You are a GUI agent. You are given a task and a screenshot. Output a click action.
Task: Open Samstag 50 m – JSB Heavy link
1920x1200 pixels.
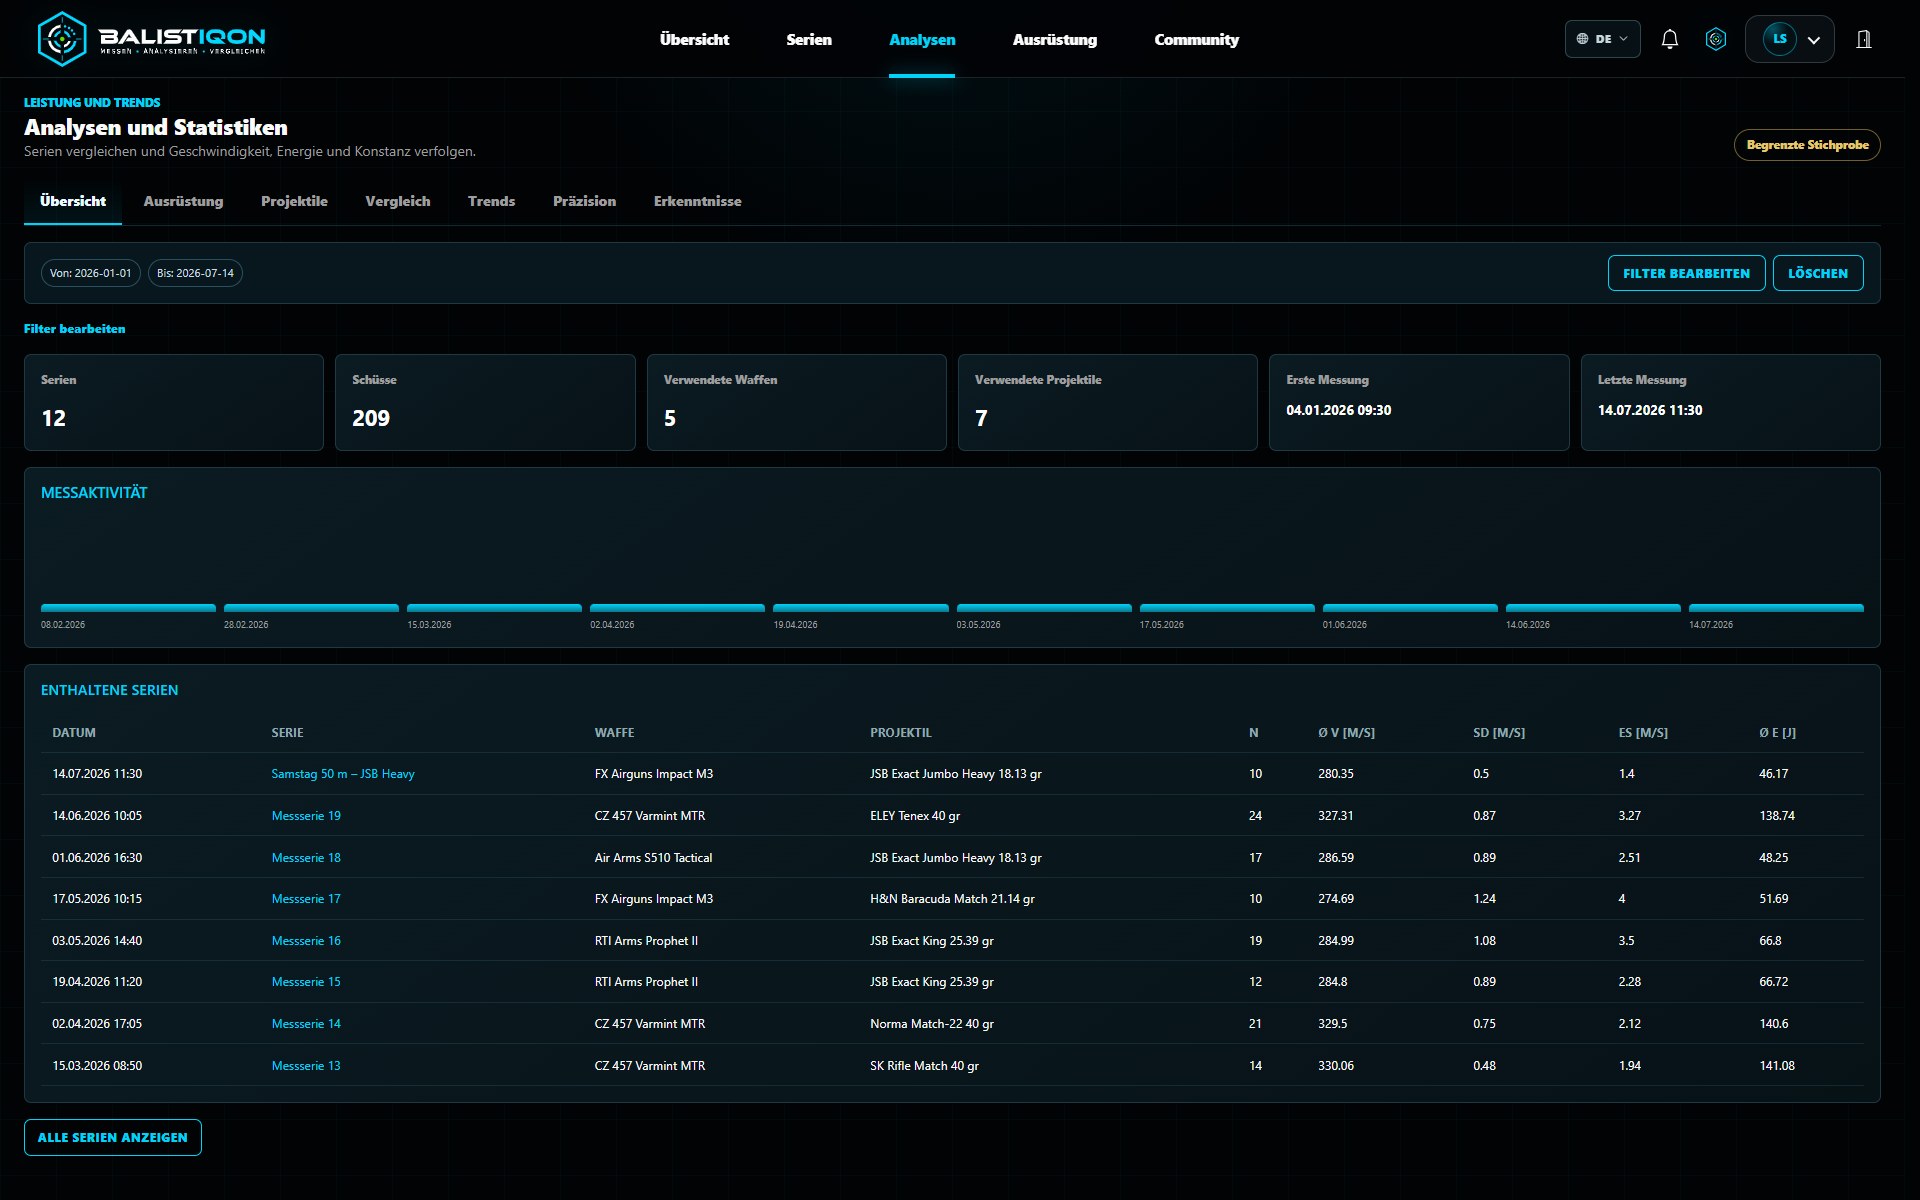(x=343, y=774)
